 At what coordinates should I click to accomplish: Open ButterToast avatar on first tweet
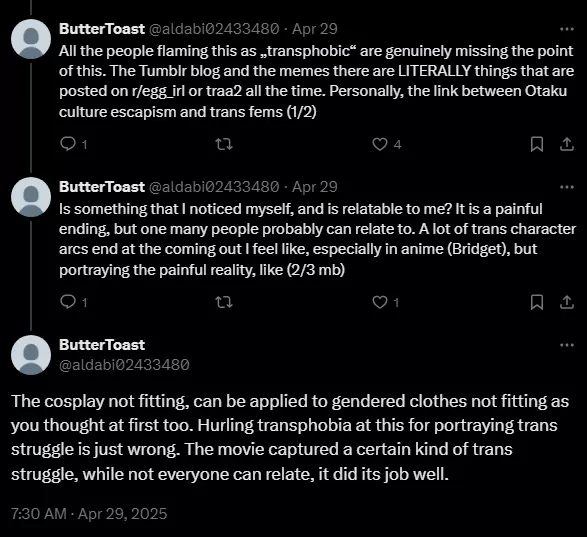(x=31, y=39)
